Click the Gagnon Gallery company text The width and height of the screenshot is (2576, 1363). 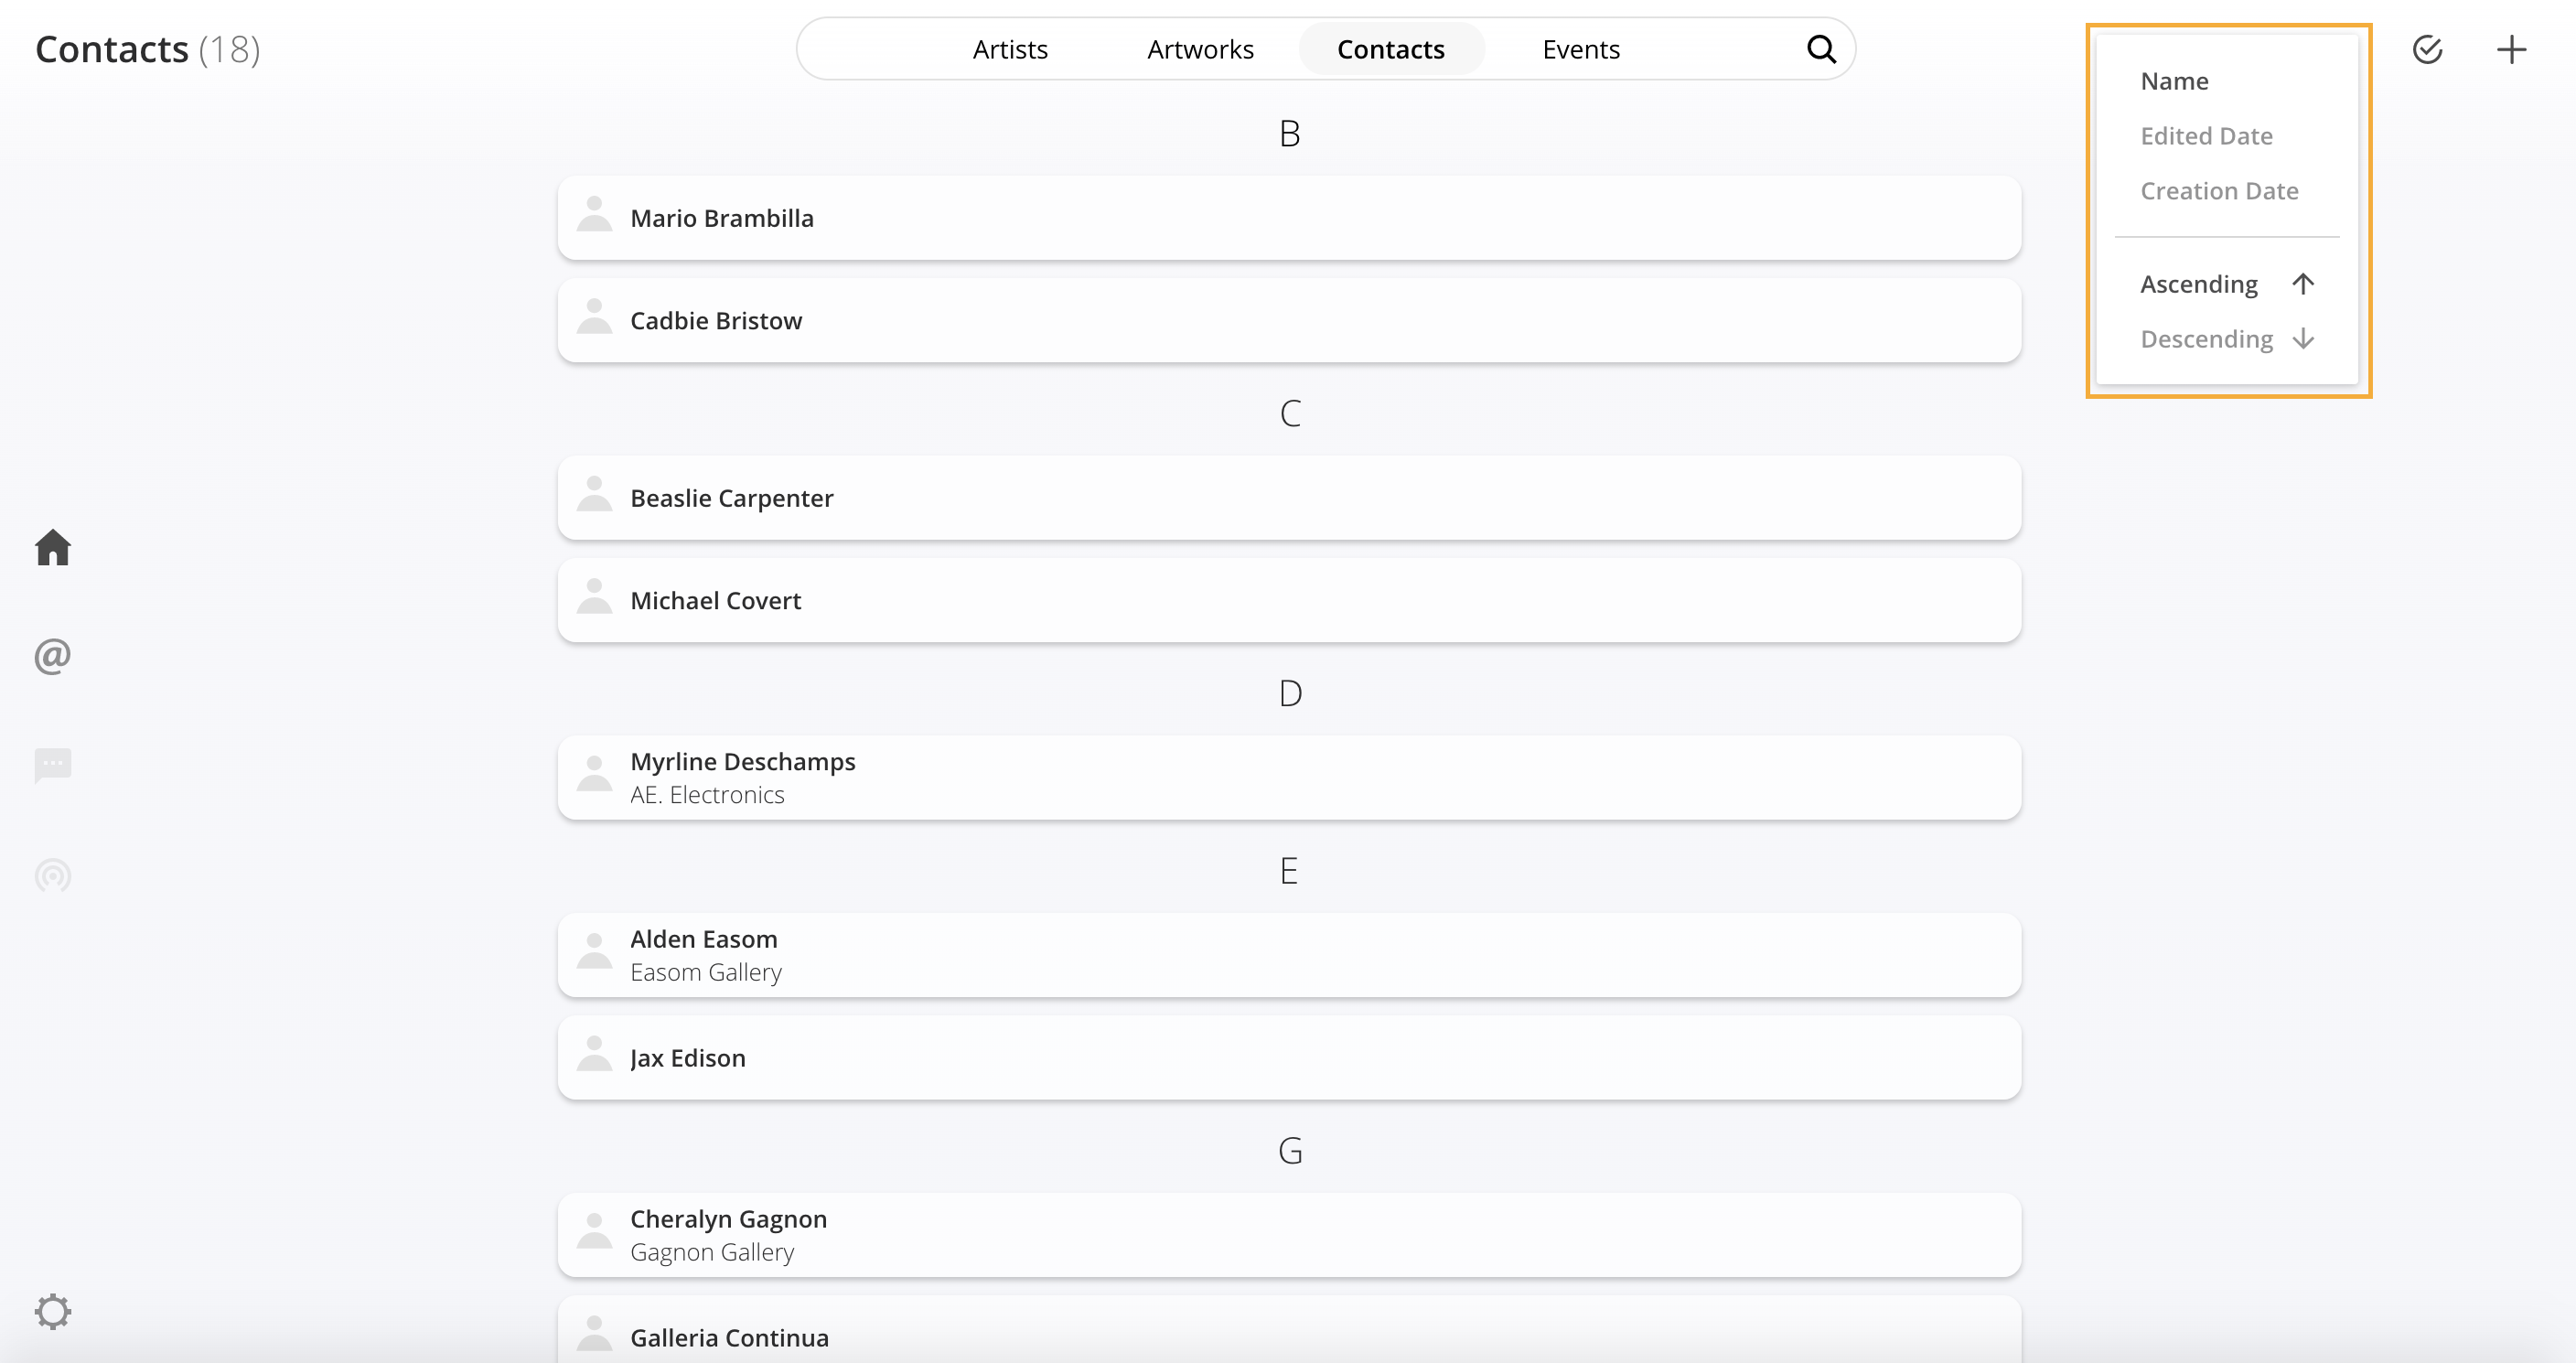(x=712, y=1252)
